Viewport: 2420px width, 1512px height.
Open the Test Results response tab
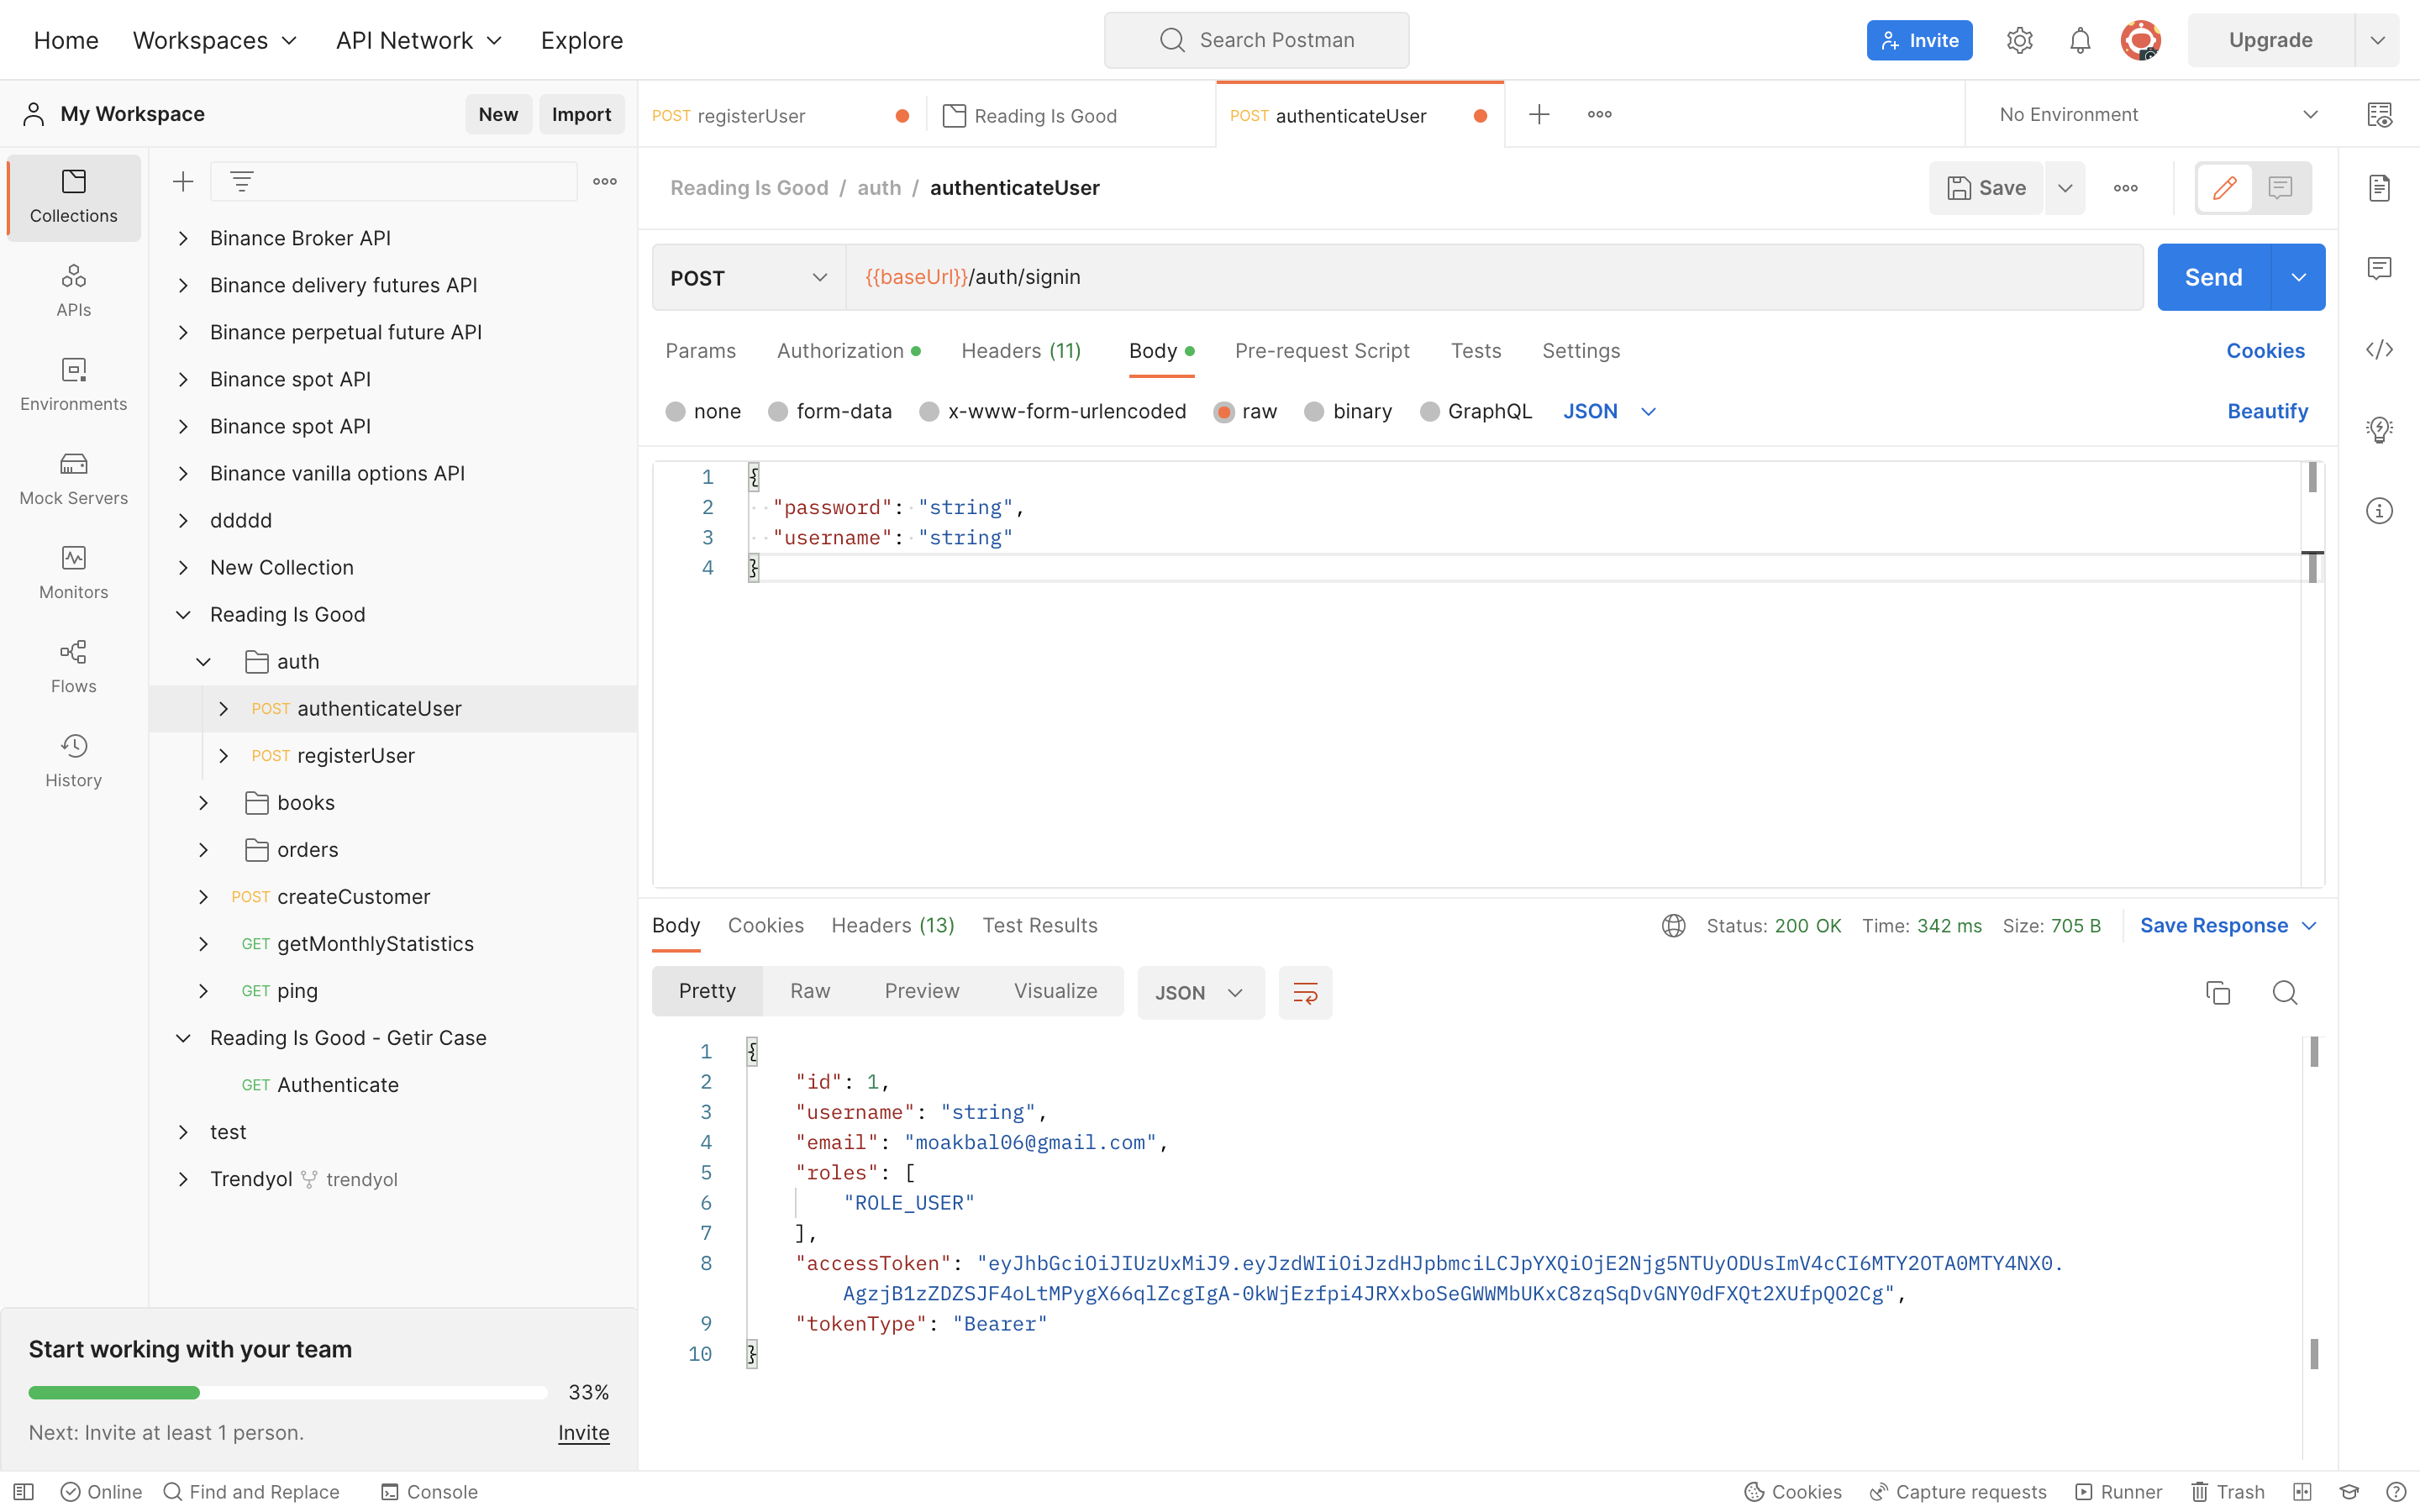coord(1040,925)
